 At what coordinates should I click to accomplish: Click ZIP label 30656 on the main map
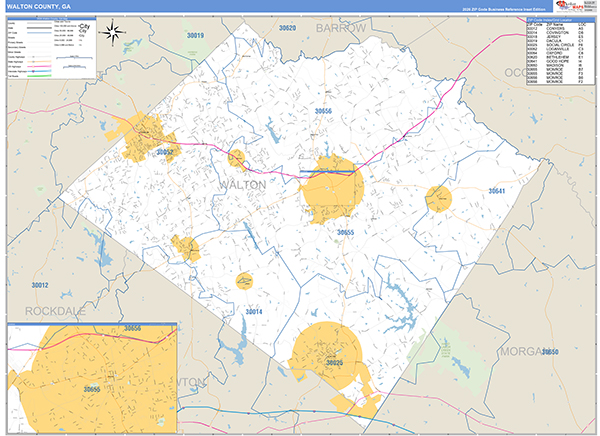coord(323,111)
